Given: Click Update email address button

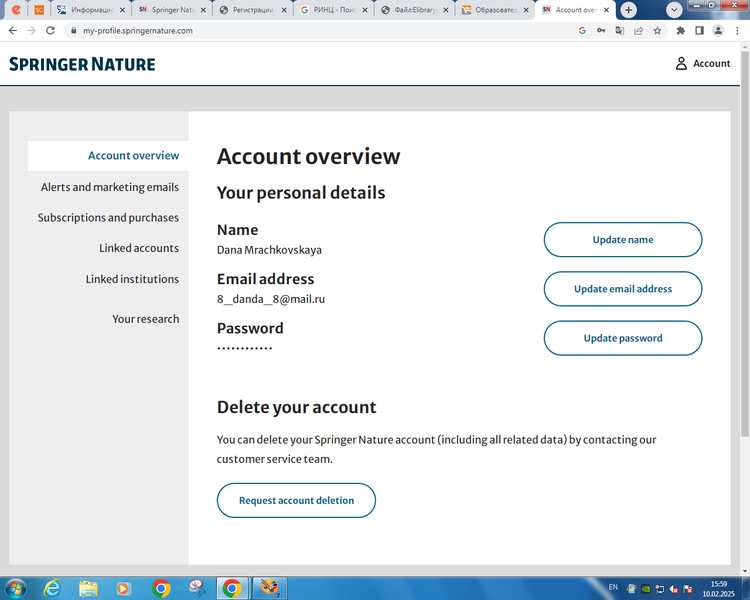Looking at the screenshot, I should (x=622, y=289).
